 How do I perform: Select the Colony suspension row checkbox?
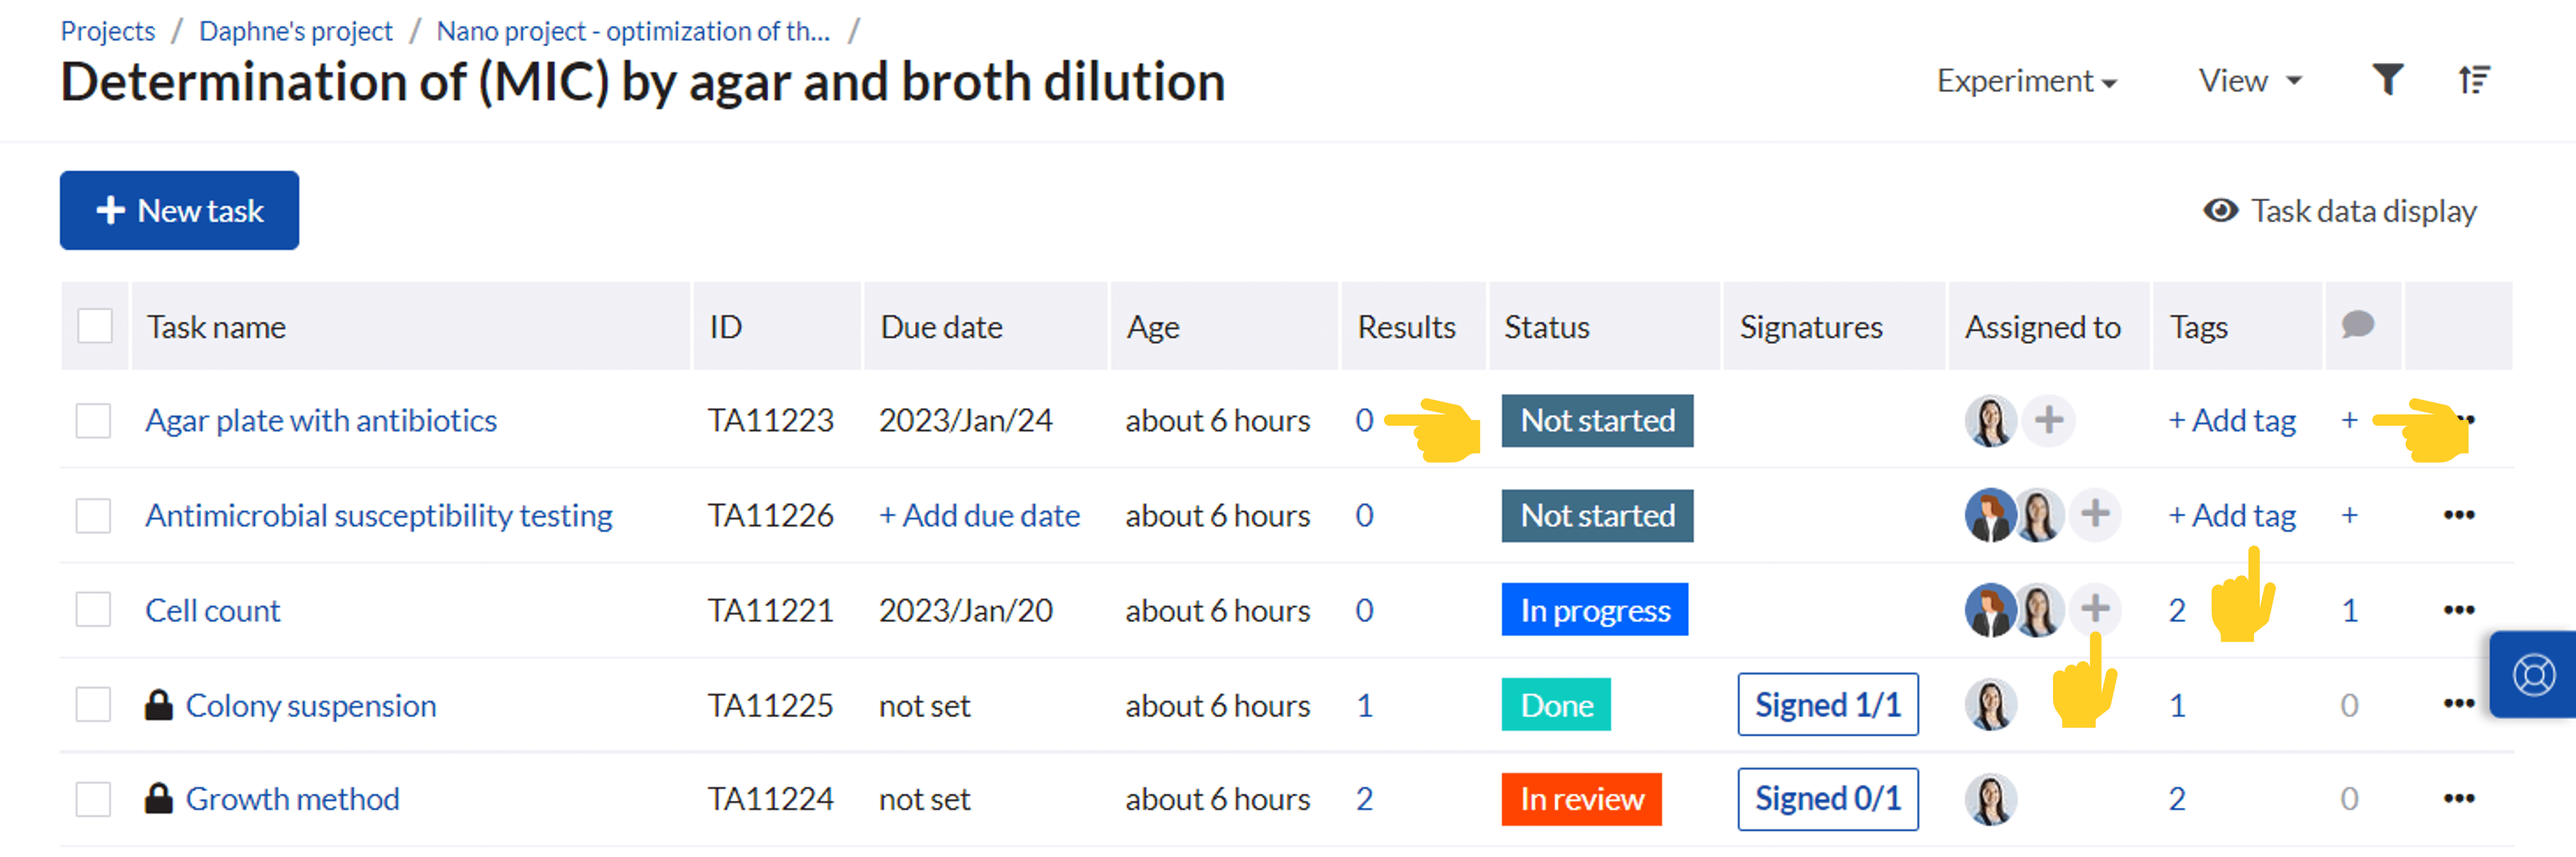pos(94,704)
